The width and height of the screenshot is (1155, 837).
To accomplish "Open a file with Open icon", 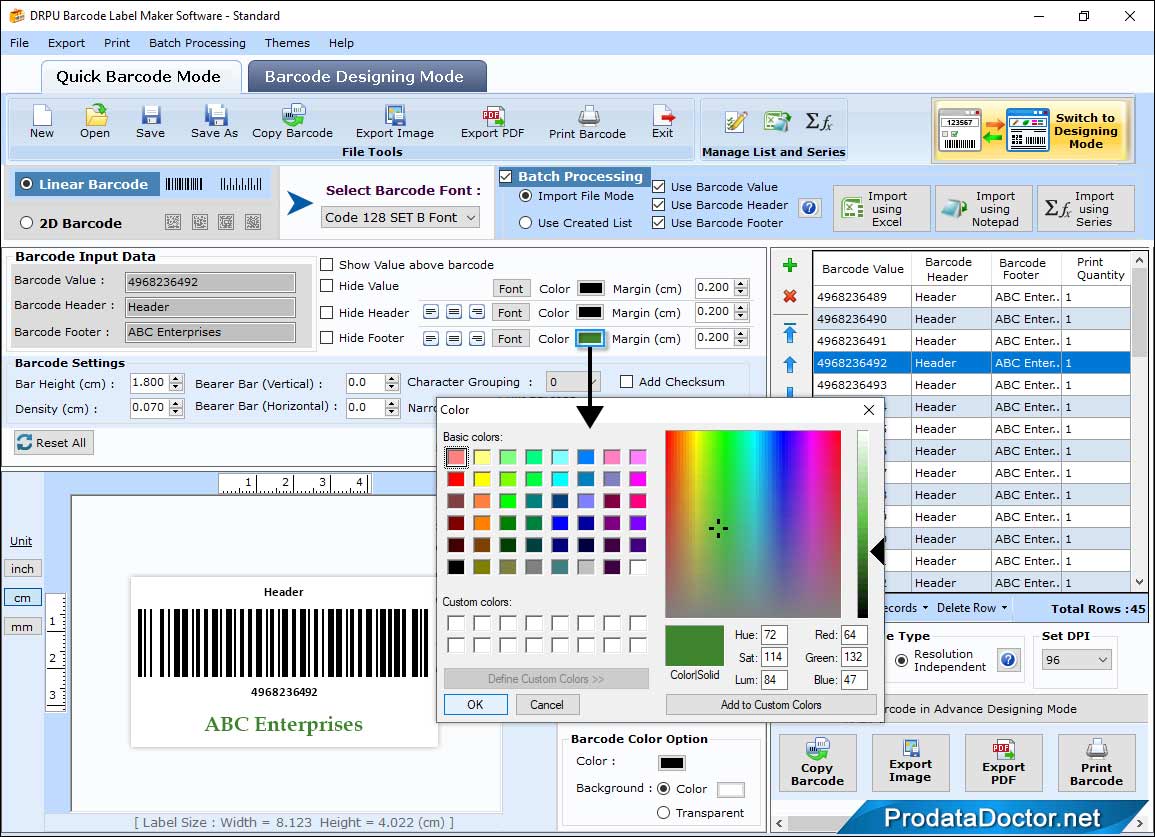I will pos(95,122).
